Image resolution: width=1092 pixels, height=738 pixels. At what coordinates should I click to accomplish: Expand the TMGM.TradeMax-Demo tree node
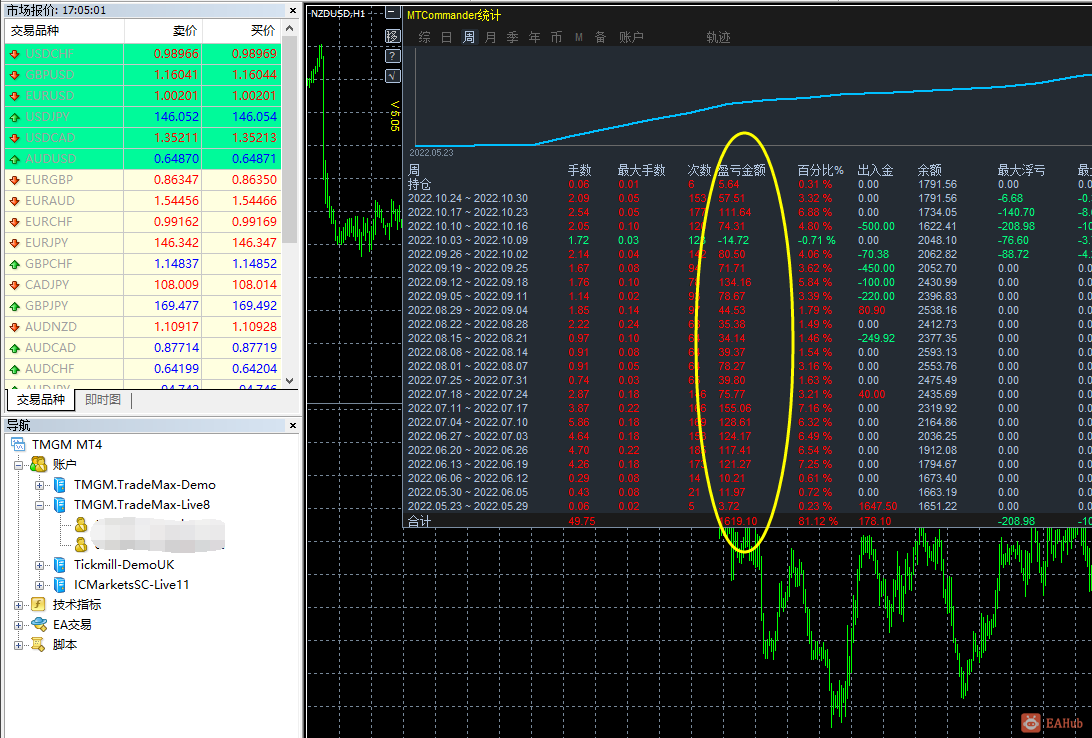pyautogui.click(x=40, y=485)
